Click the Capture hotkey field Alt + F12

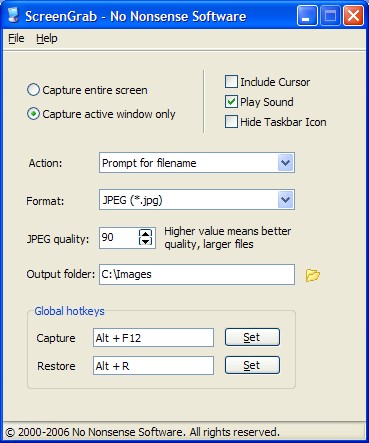pyautogui.click(x=153, y=338)
